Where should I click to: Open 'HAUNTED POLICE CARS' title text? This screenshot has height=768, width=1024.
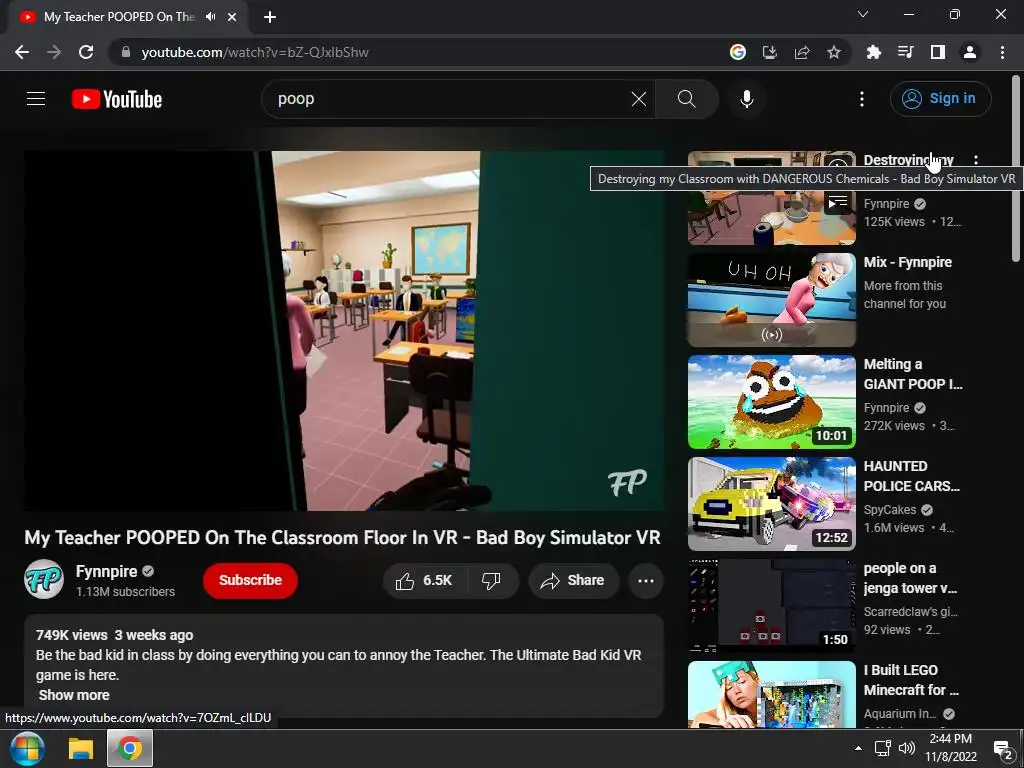coord(912,476)
